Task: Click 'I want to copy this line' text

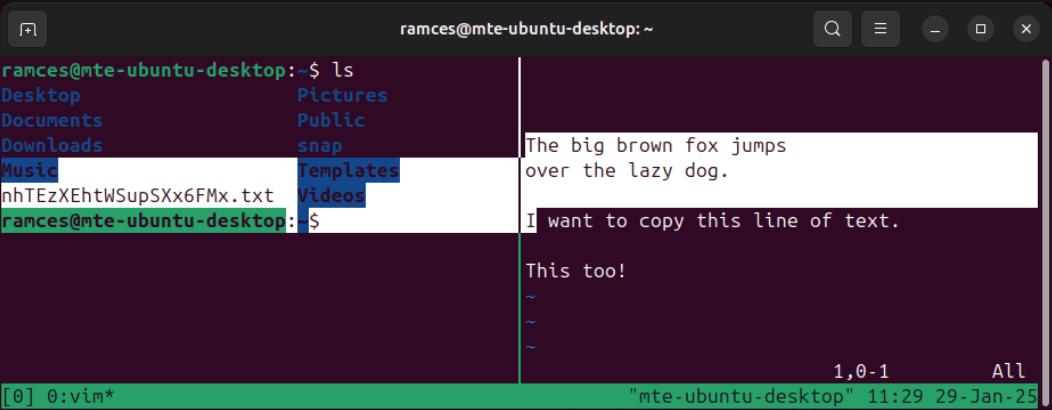Action: click(x=712, y=221)
